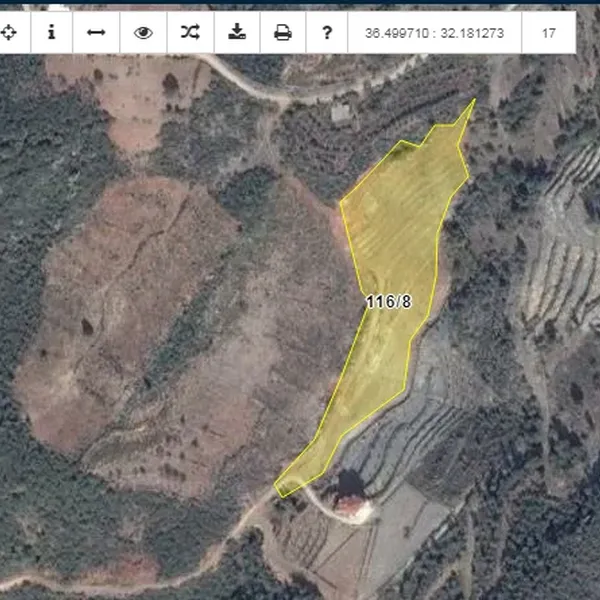Open the parcel info tool

[x=51, y=33]
